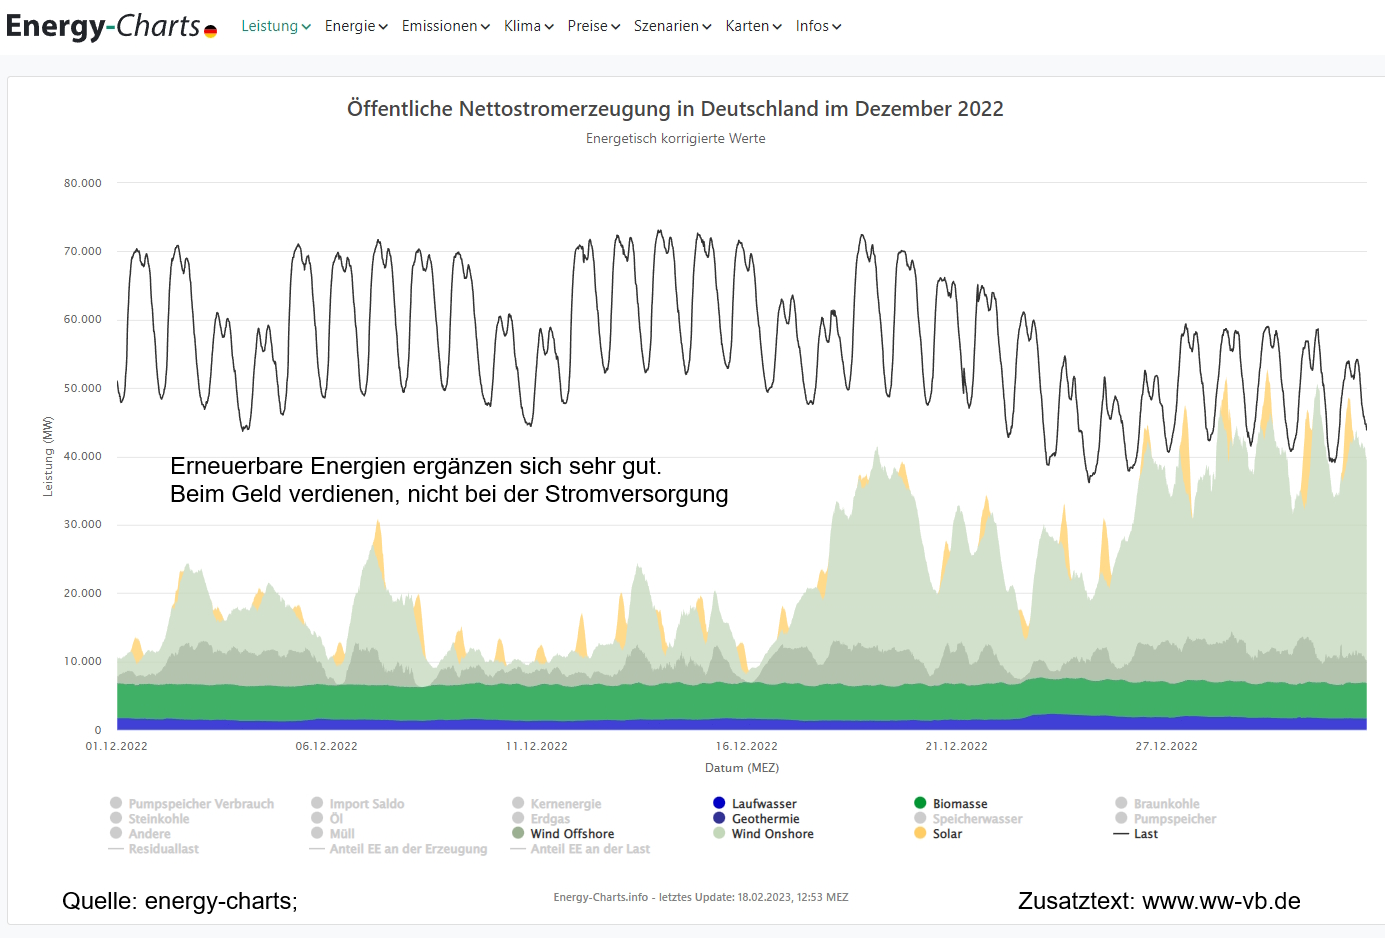Screen dimensions: 1385x938
Task: Expand the Szenarien dropdown
Action: (x=672, y=26)
